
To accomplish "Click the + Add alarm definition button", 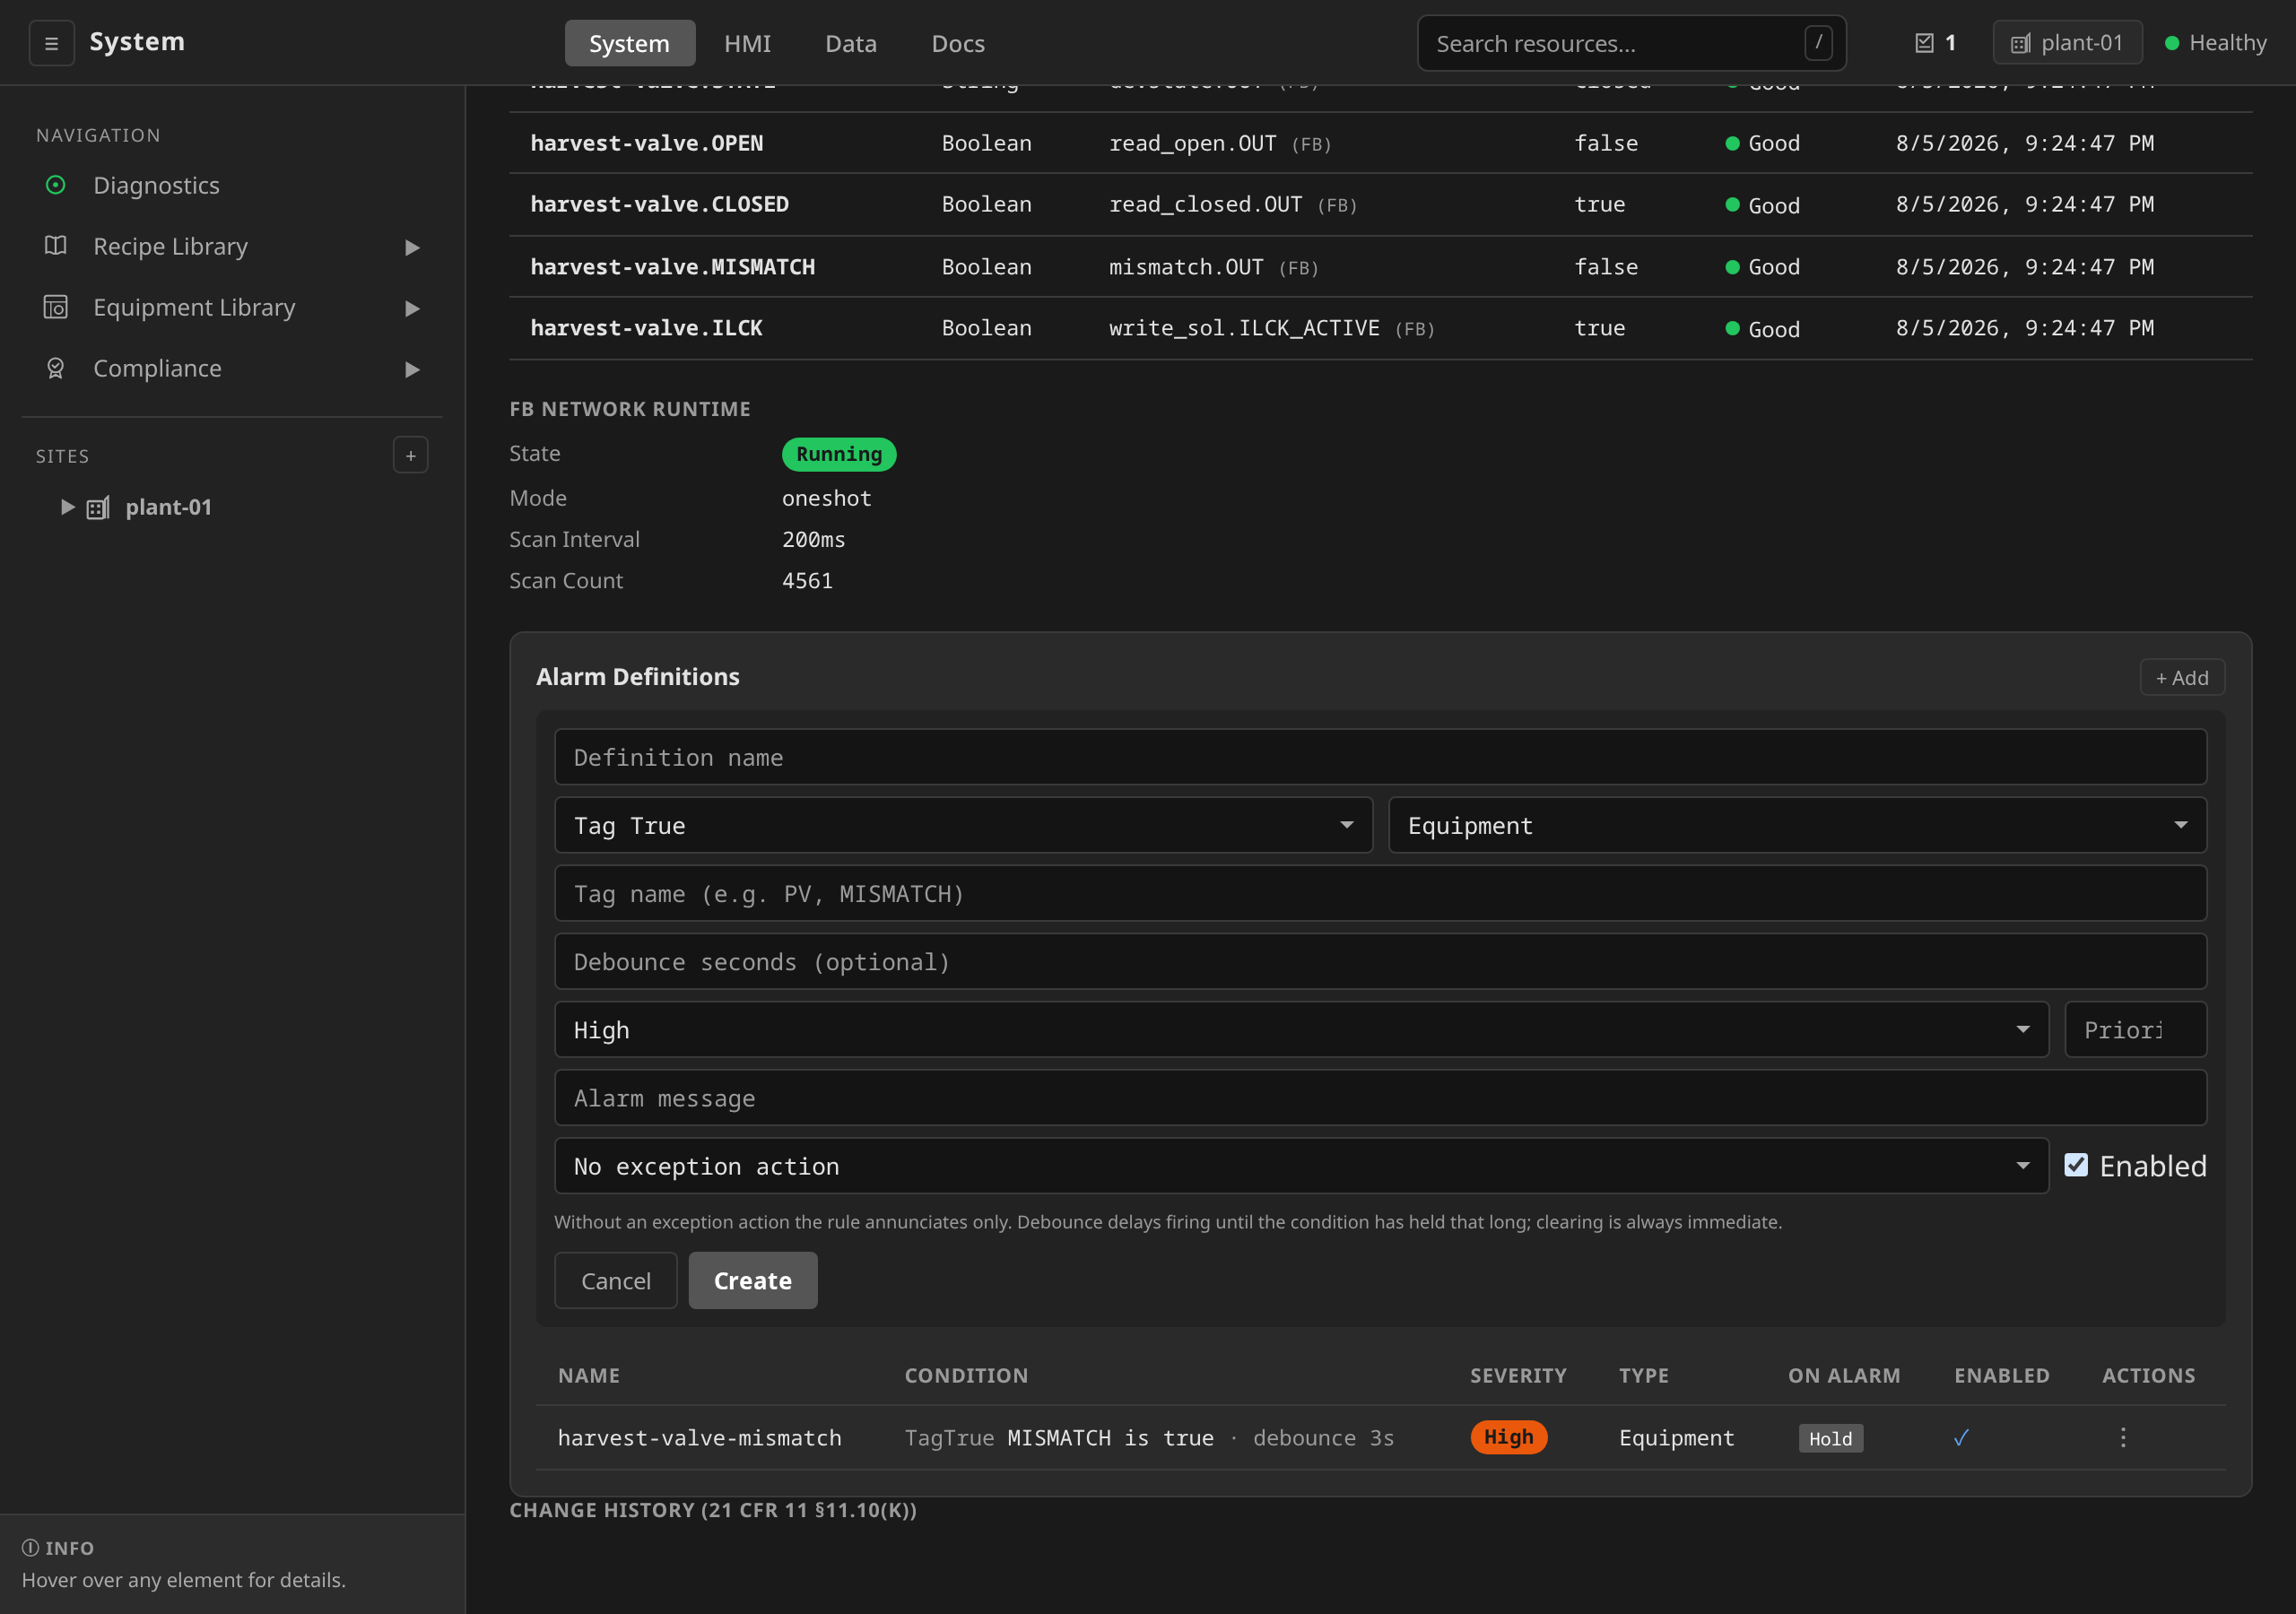I will coord(2181,677).
